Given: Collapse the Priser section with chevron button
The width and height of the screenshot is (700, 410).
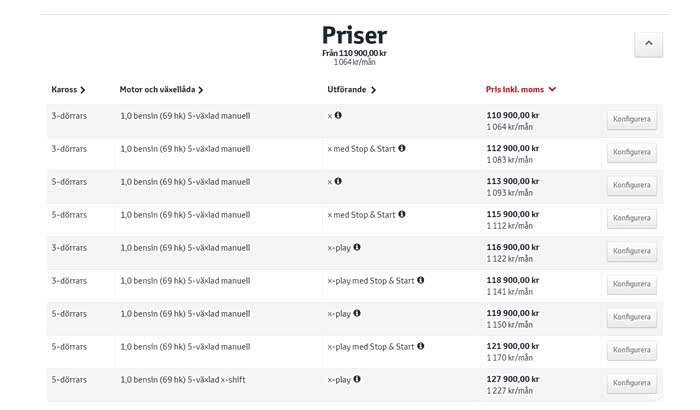Looking at the screenshot, I should (648, 44).
